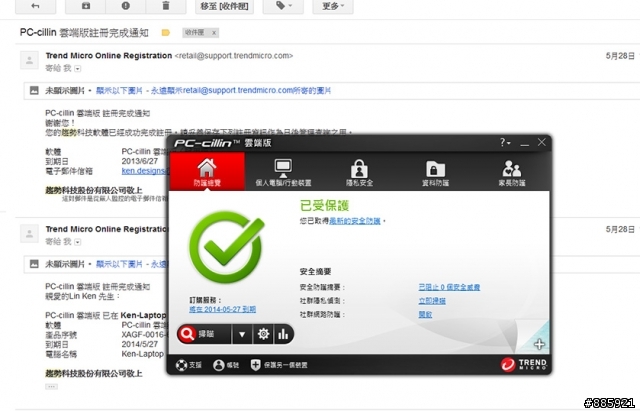Image resolution: width=640 pixels, height=411 pixels.
Task: Click the yellow importance marker beside subject
Action: (165, 33)
